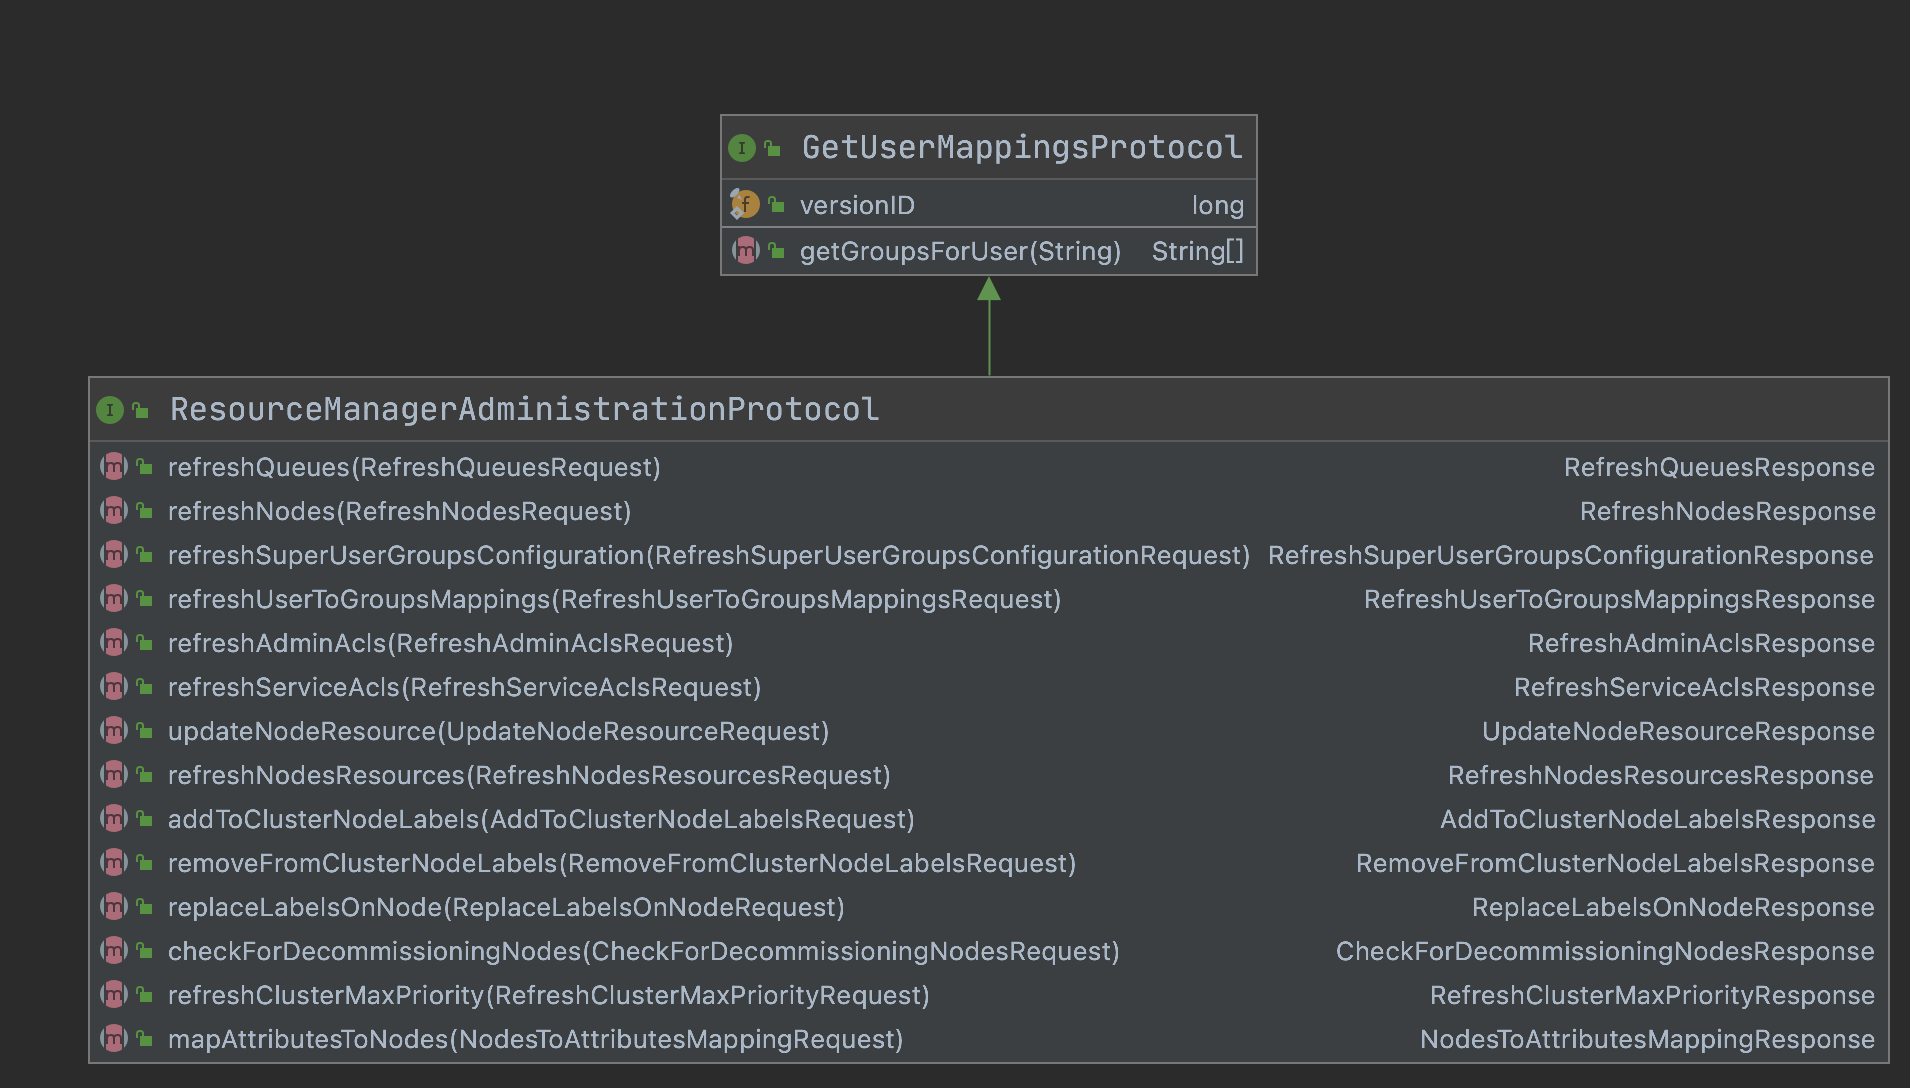The width and height of the screenshot is (1910, 1088).
Task: Click AddToClusterNodeLabelsResponse return type
Action: [1657, 819]
